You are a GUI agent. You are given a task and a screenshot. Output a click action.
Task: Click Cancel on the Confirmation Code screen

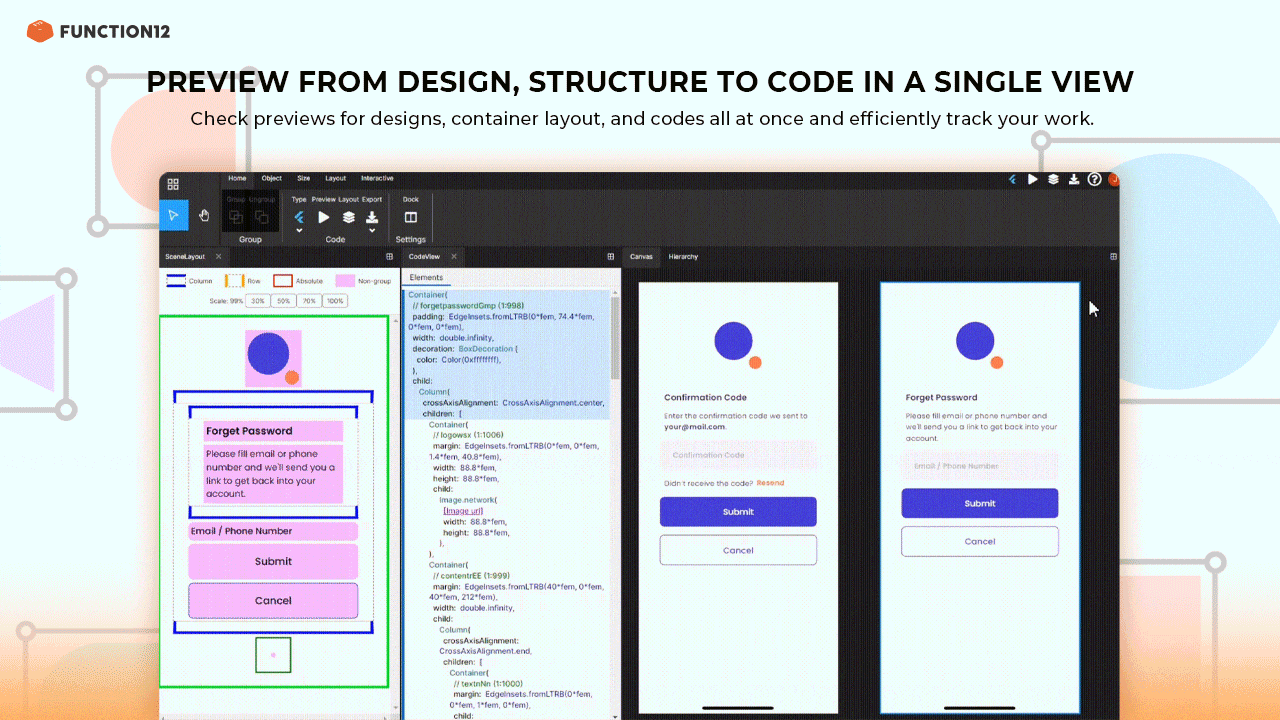(738, 550)
